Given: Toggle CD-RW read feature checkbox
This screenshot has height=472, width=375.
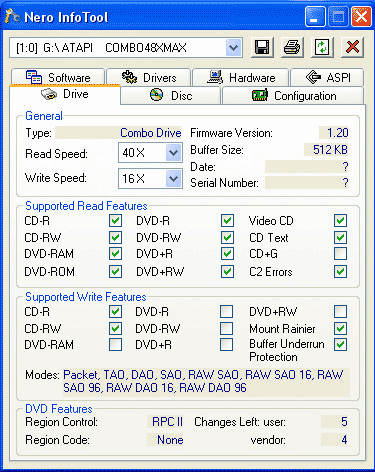Looking at the screenshot, I should click(115, 238).
